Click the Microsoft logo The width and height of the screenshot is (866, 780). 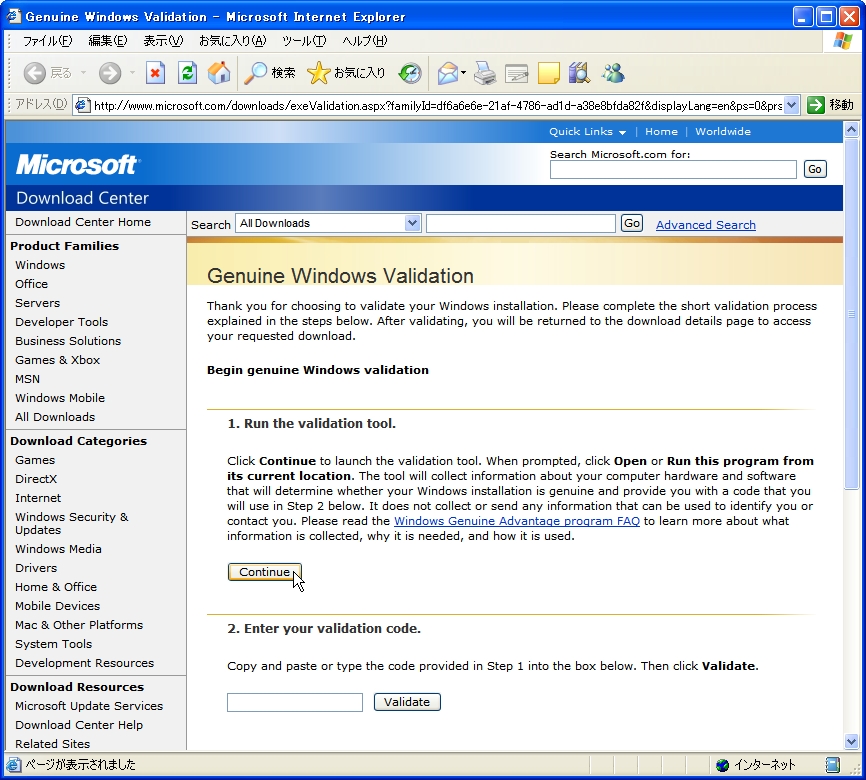coord(77,165)
